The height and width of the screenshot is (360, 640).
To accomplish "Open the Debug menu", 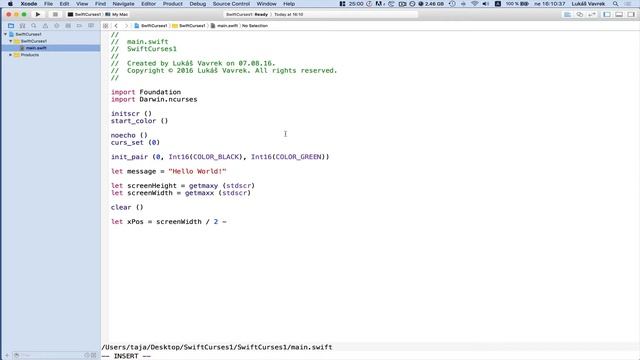I will coord(198,4).
